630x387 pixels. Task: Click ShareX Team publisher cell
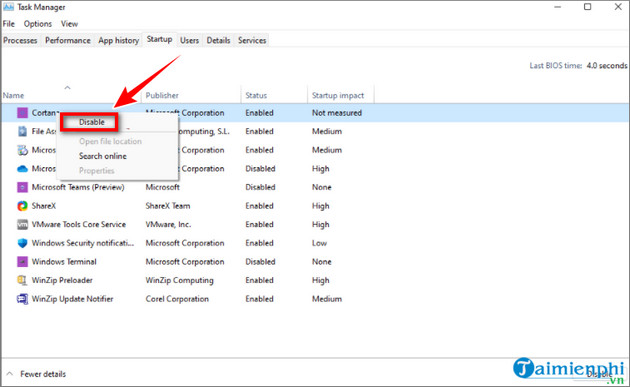tap(168, 206)
